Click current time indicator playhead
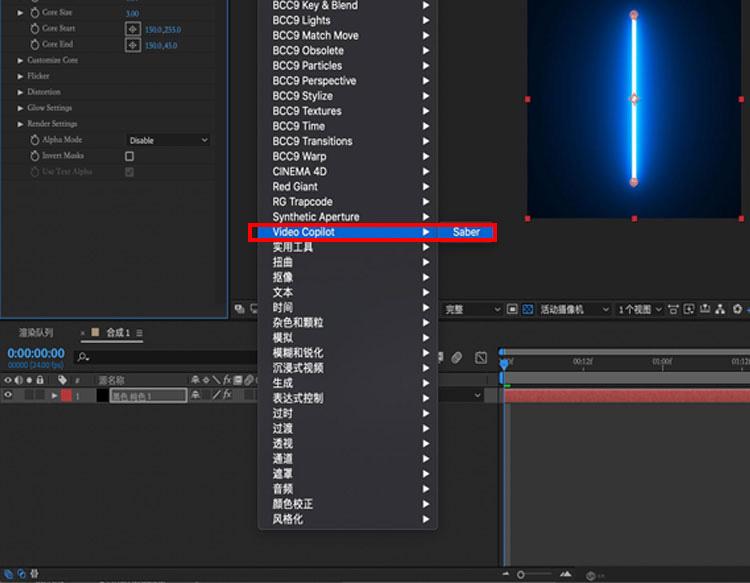Viewport: 750px width, 583px height. (503, 363)
